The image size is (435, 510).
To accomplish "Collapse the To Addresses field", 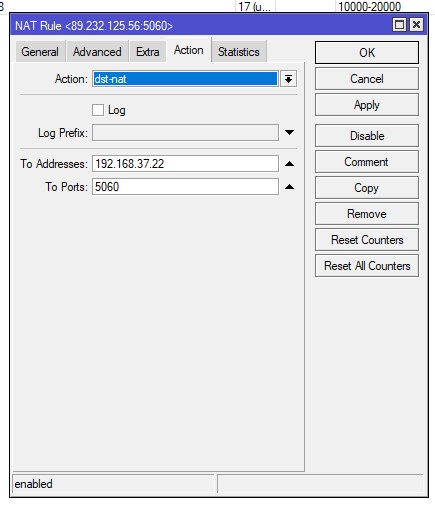I will tap(289, 164).
